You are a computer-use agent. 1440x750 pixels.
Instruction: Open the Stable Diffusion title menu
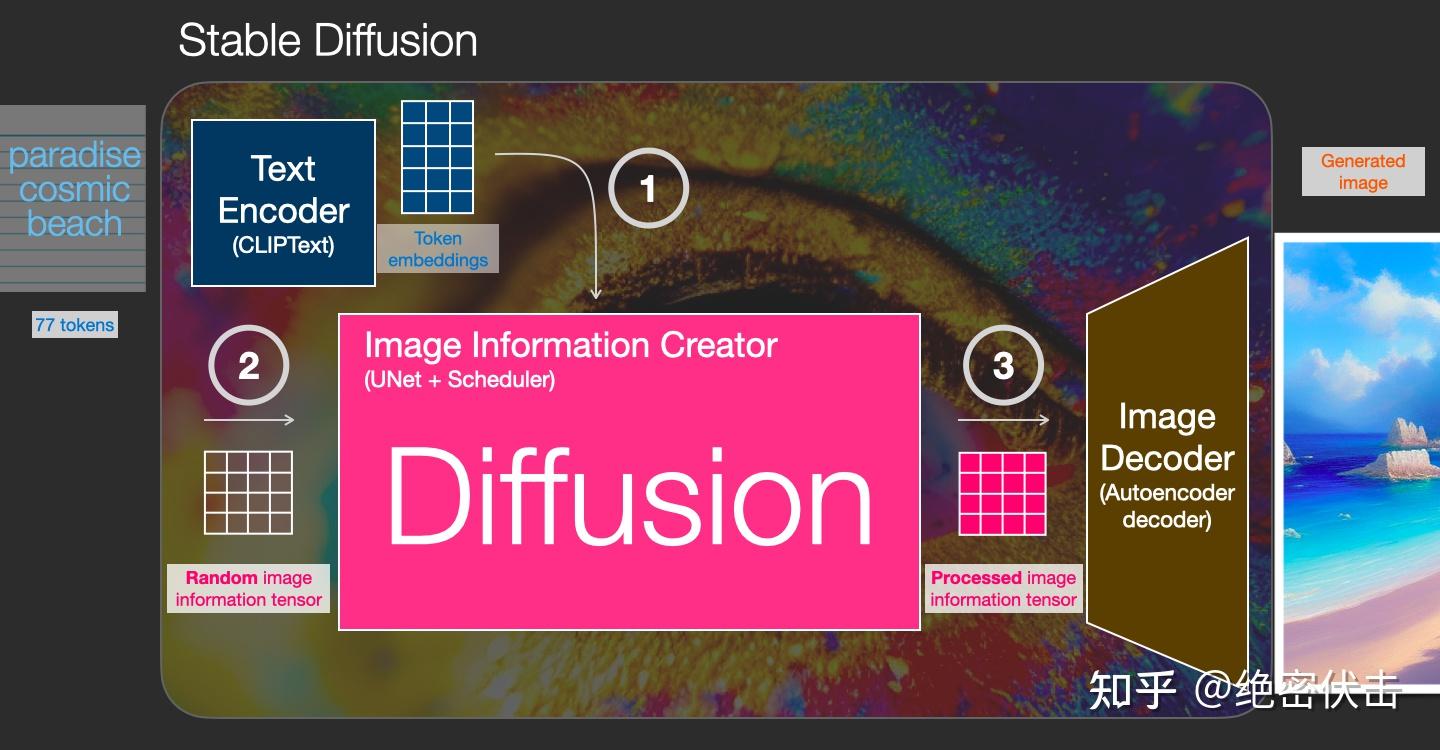(328, 40)
